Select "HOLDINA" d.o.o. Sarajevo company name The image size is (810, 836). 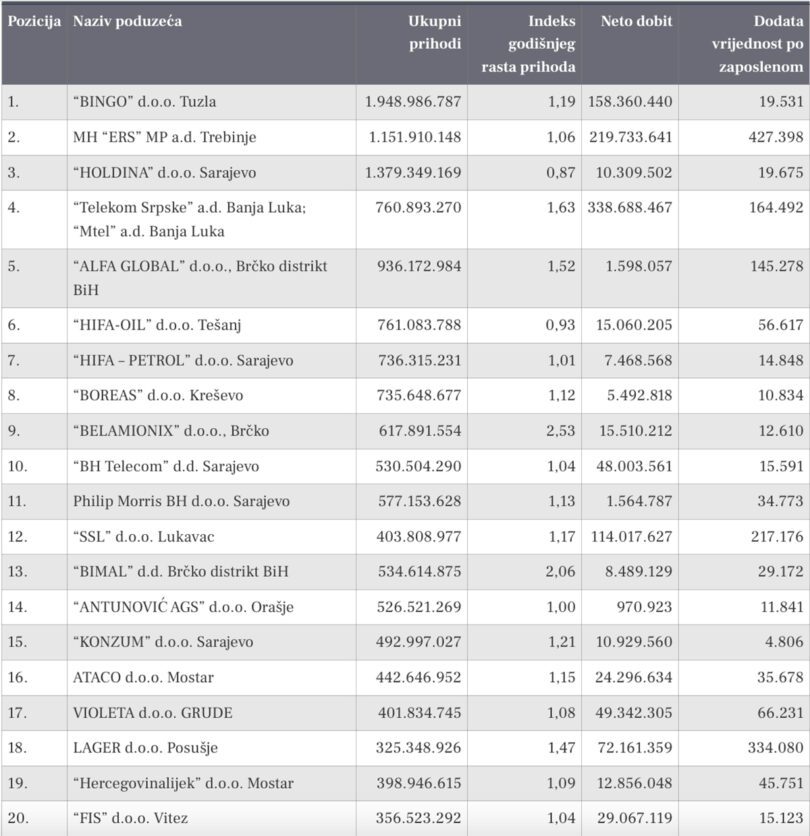pos(164,172)
